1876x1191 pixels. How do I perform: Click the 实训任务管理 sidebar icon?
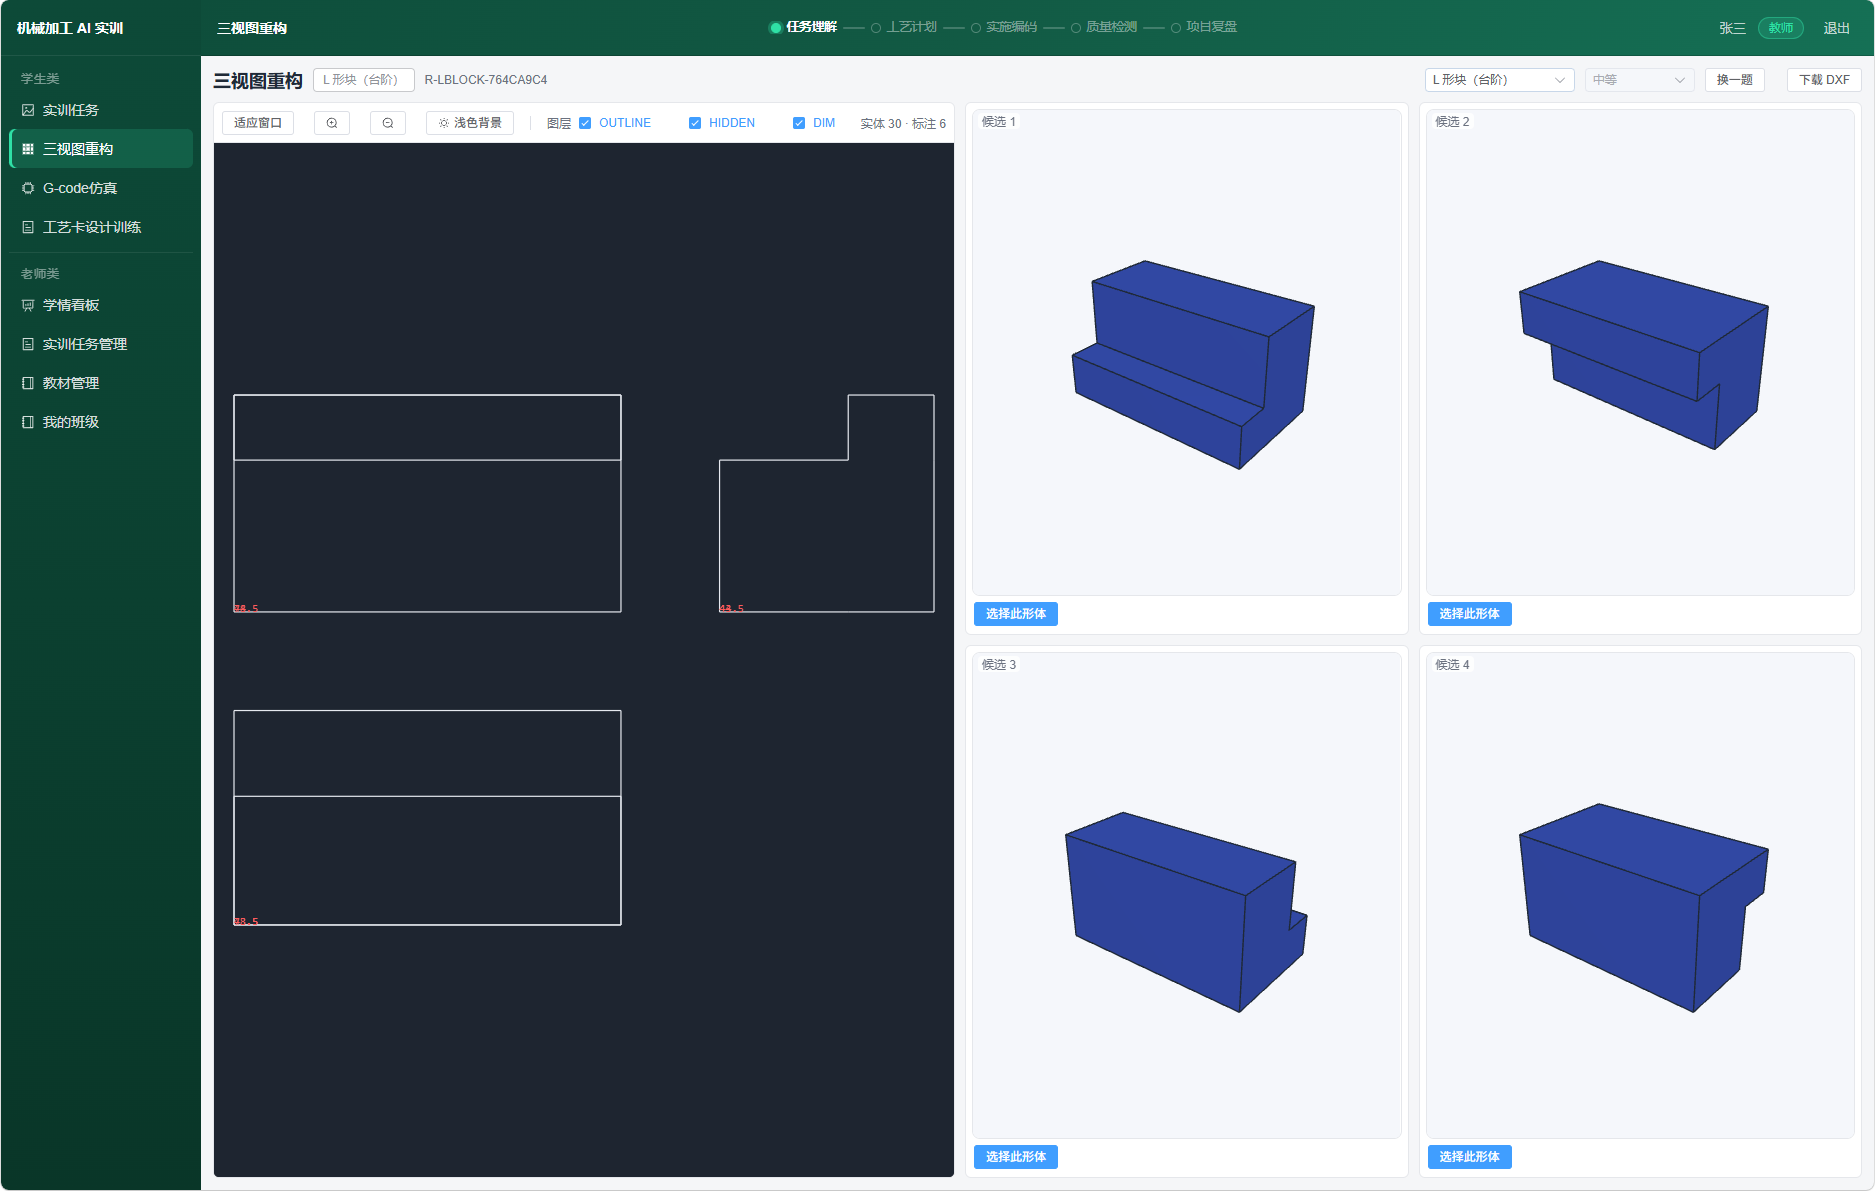click(x=28, y=344)
